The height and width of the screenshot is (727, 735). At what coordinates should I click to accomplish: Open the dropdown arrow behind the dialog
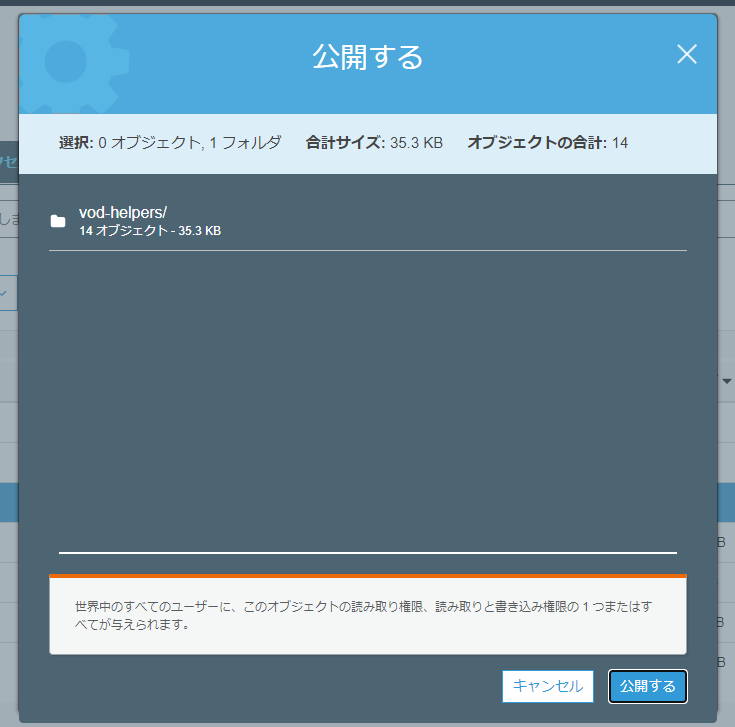click(727, 381)
